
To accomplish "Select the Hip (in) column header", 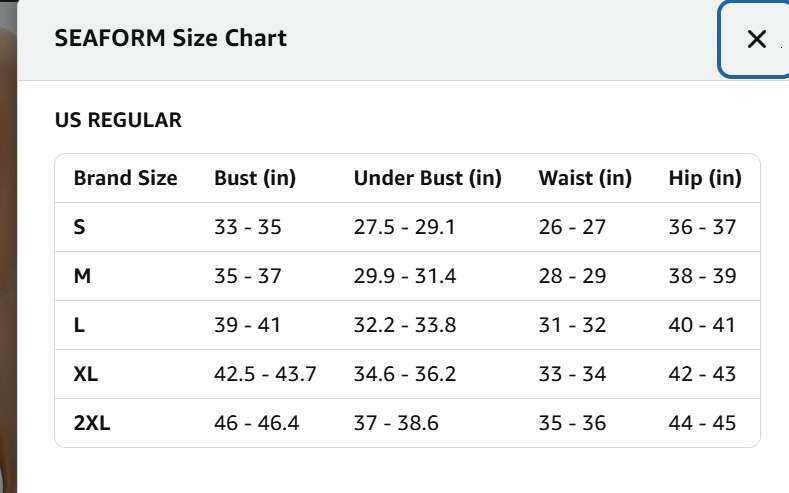I will 705,178.
